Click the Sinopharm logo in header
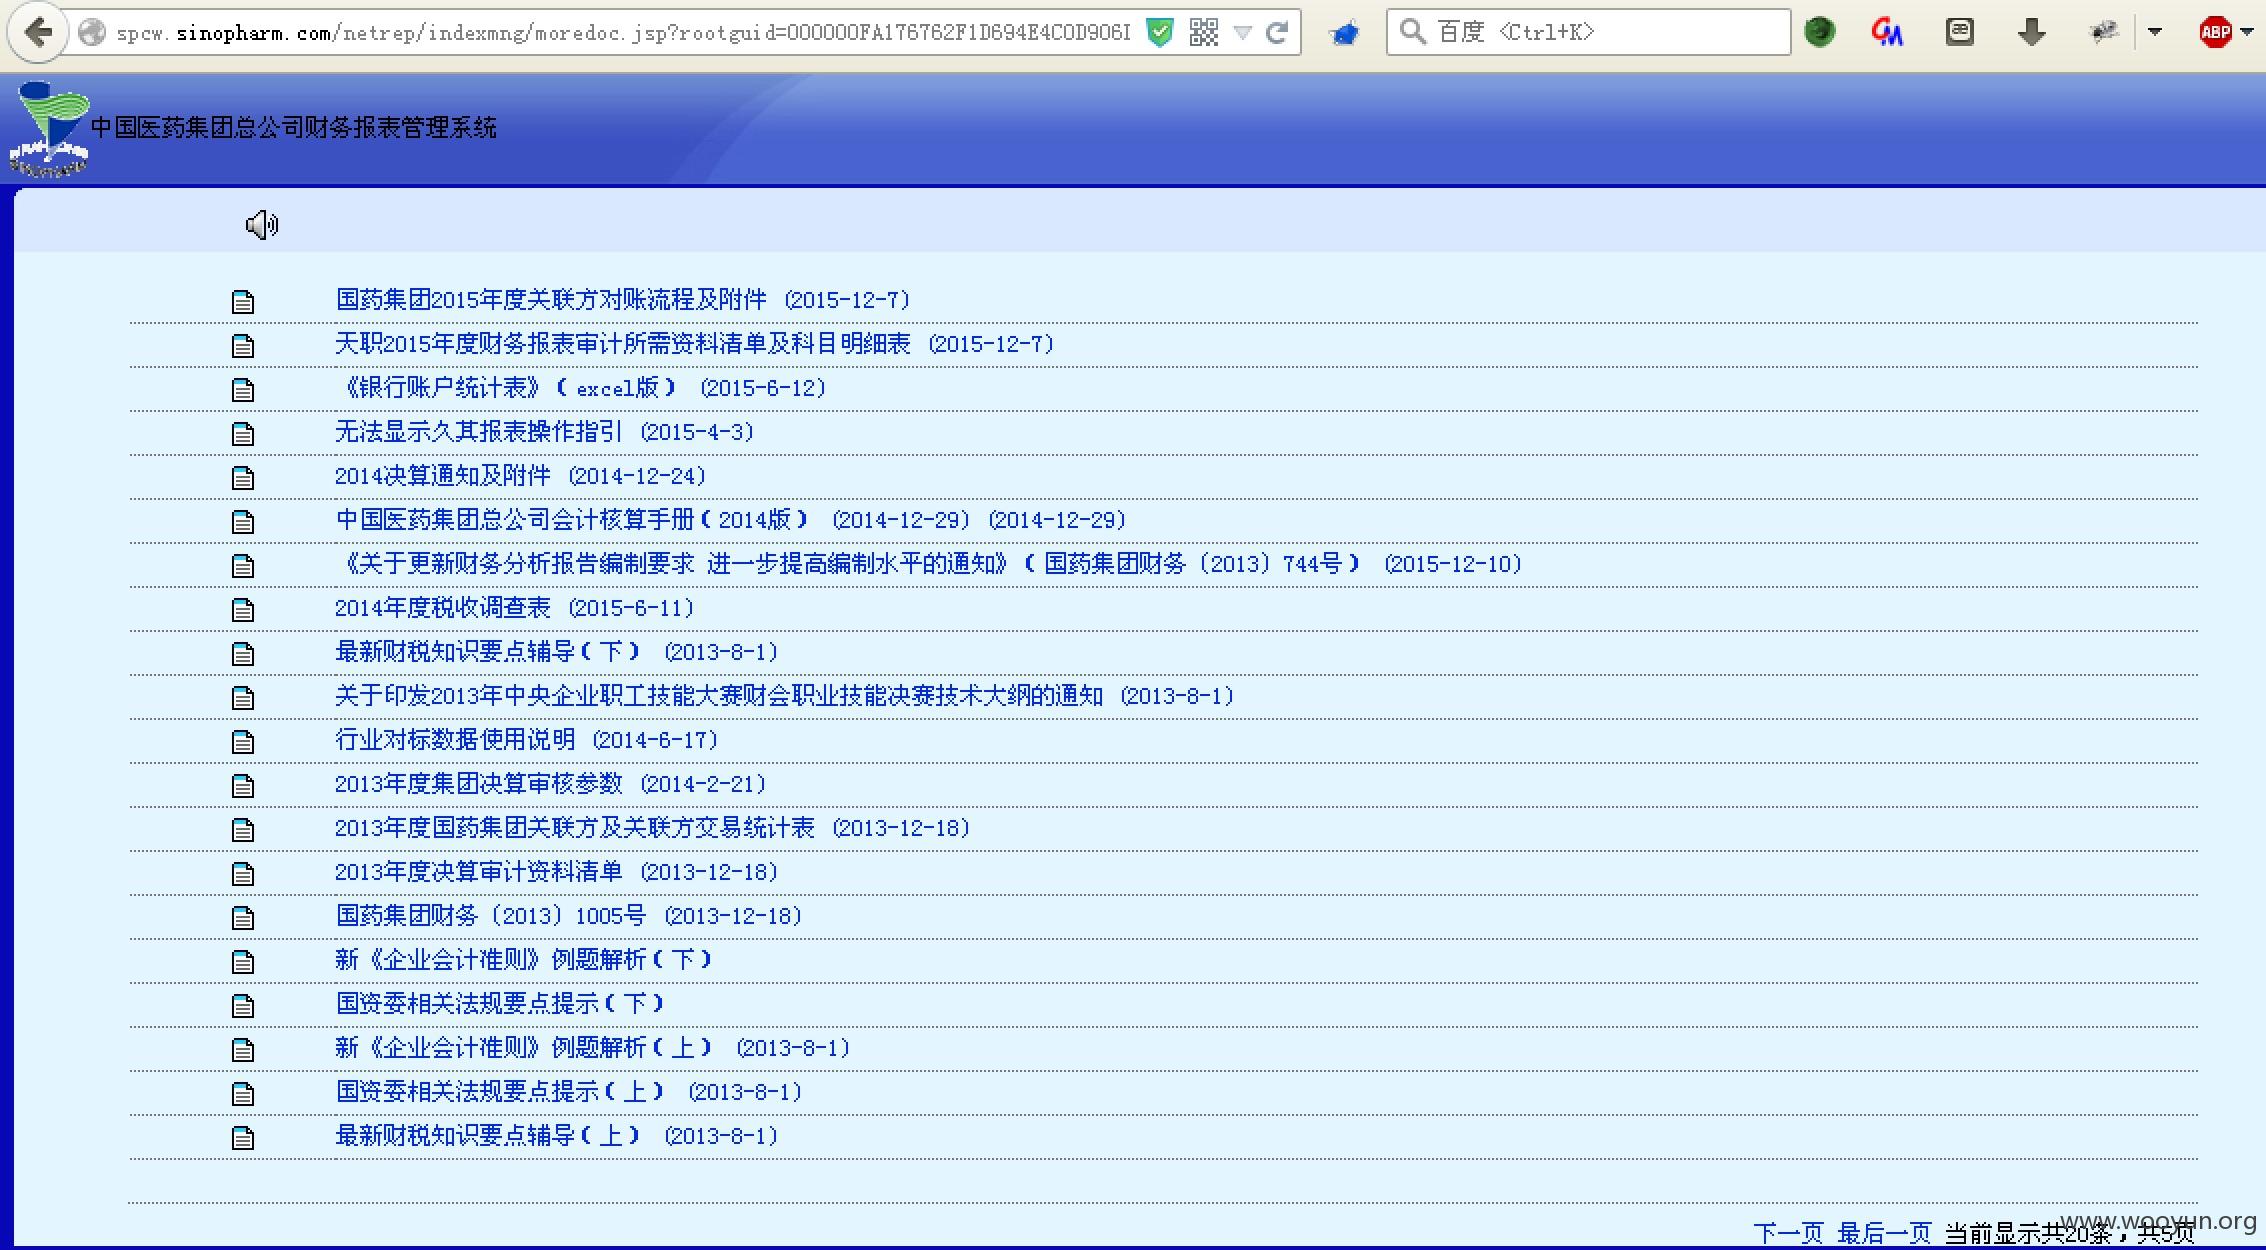This screenshot has width=2266, height=1250. click(49, 129)
